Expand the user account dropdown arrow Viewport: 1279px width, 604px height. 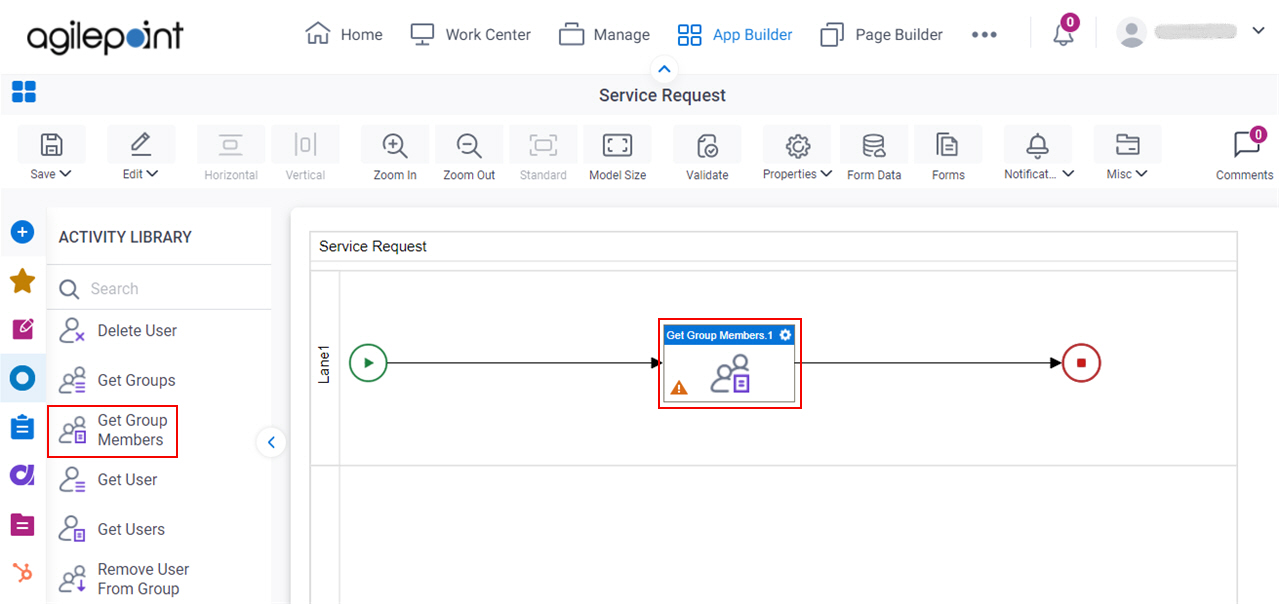click(1258, 31)
